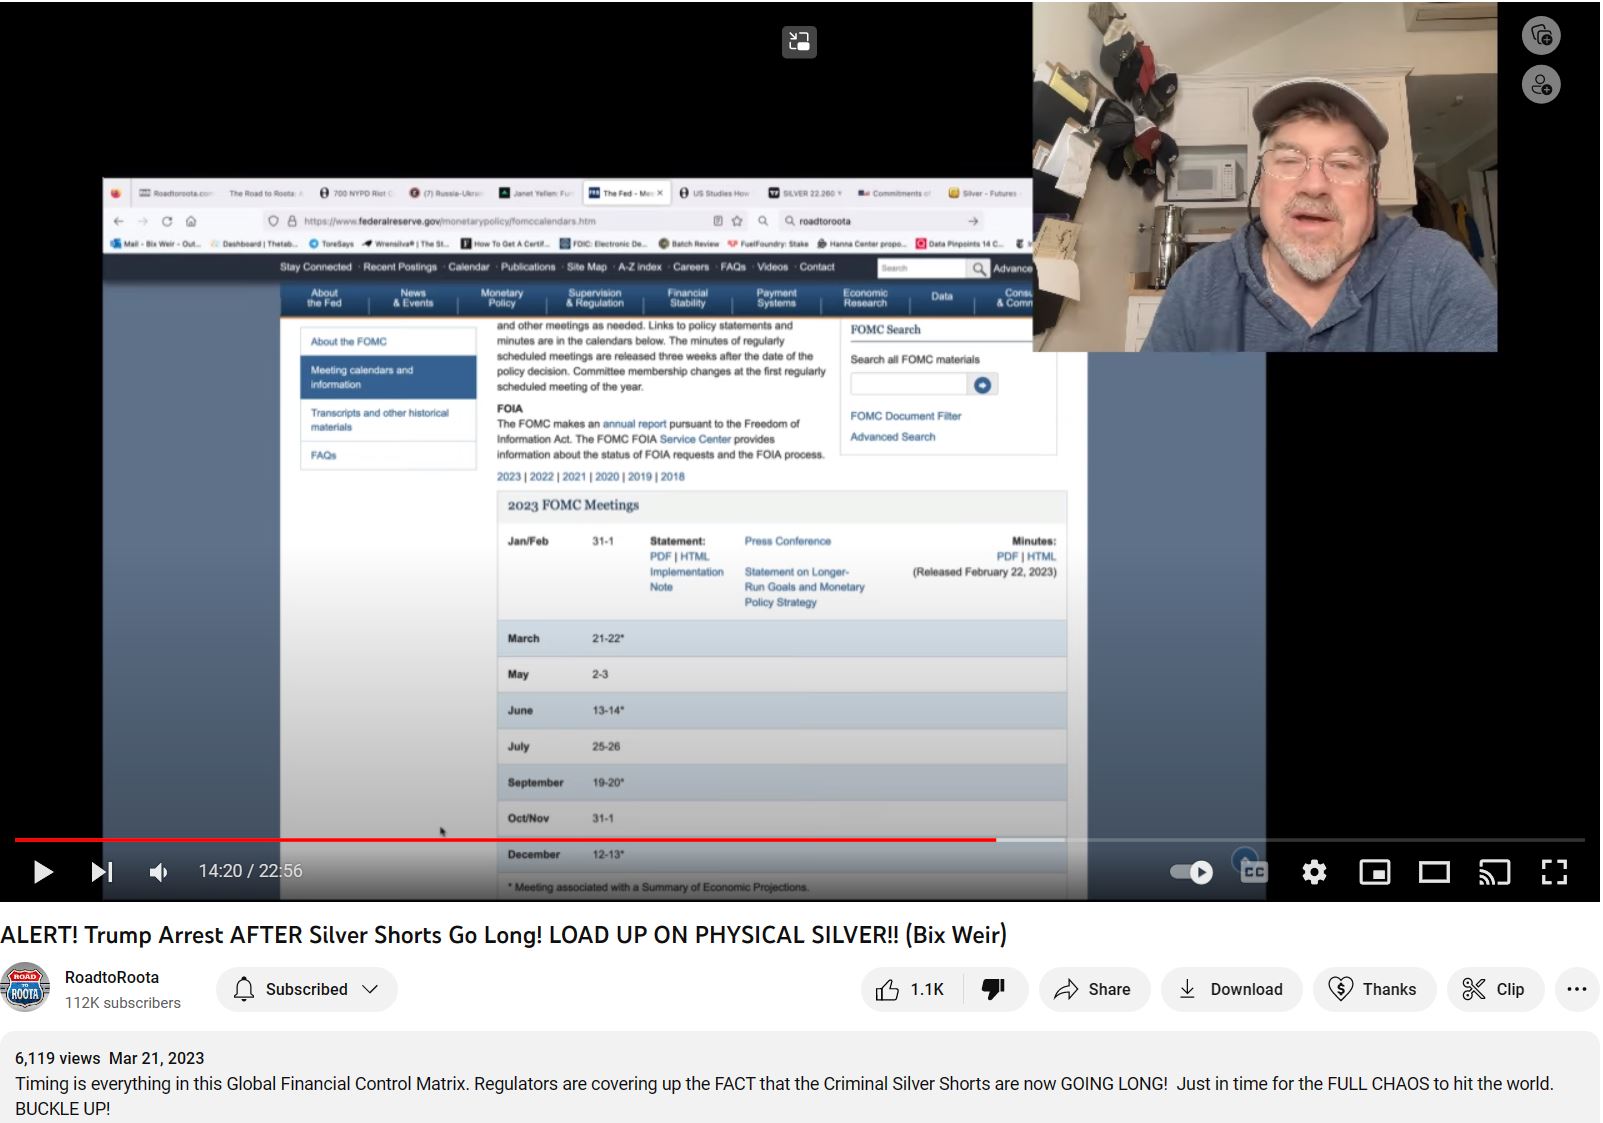Click the browser home icon in video

191,221
